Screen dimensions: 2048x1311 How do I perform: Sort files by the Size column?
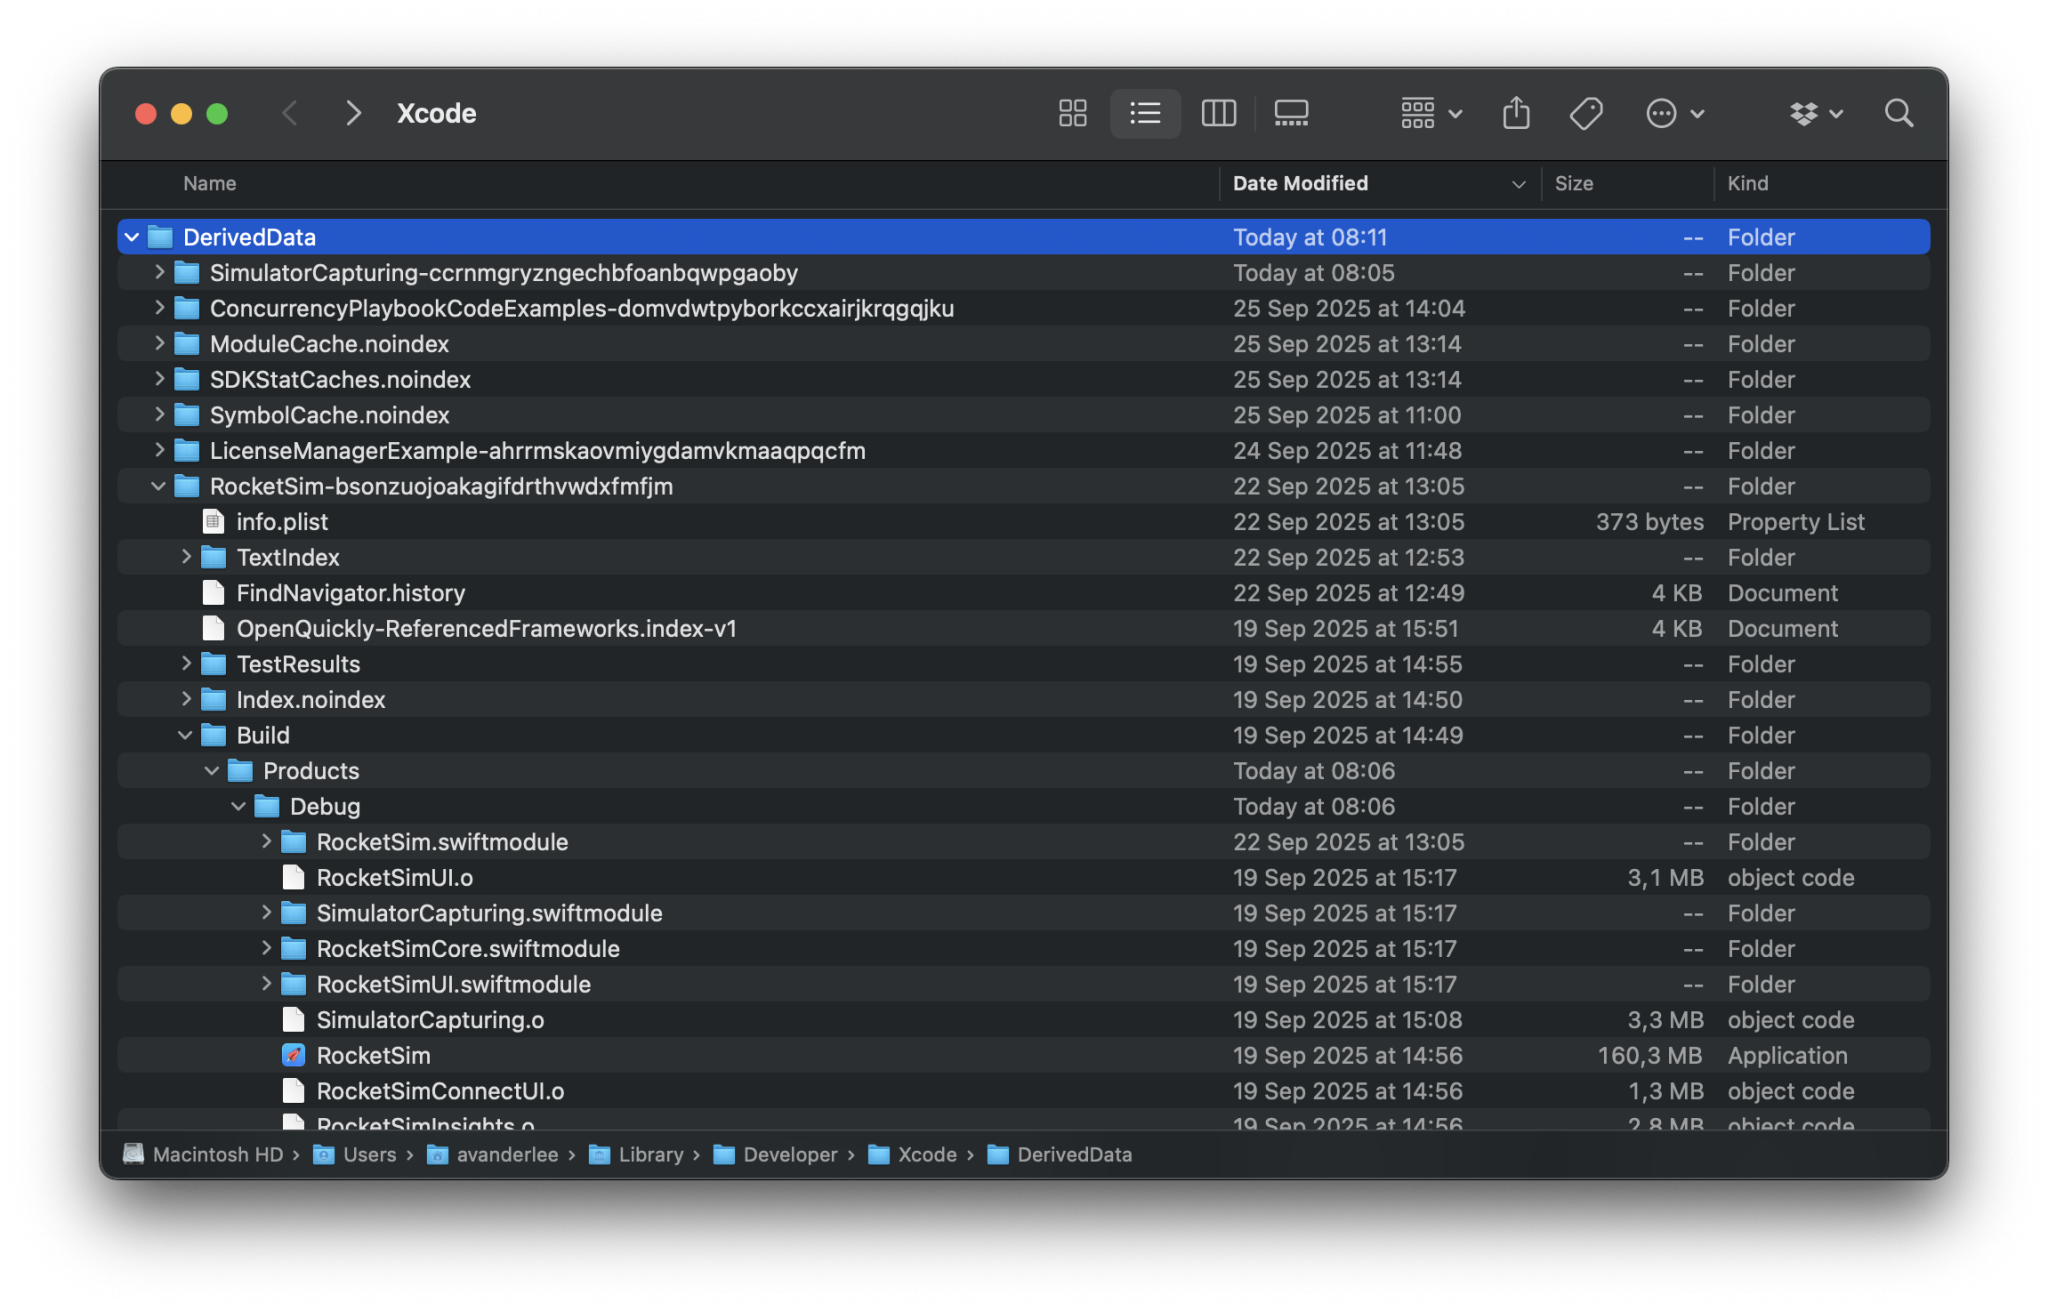coord(1574,183)
